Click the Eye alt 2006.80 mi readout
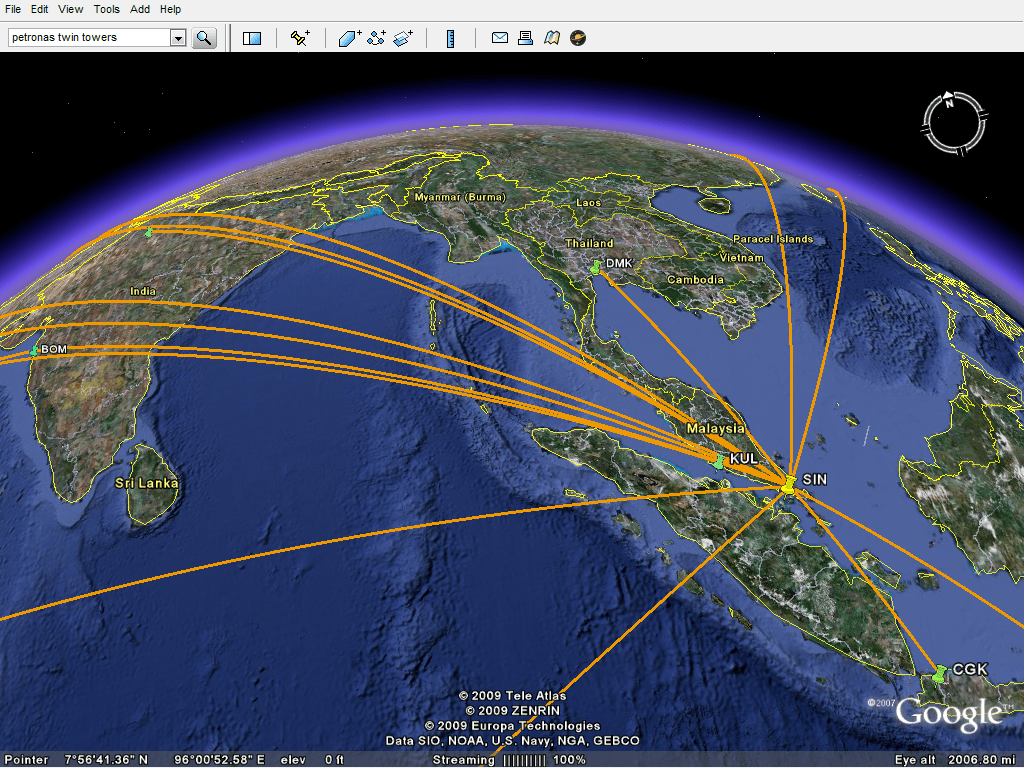Image resolution: width=1024 pixels, height=768 pixels. (x=956, y=760)
